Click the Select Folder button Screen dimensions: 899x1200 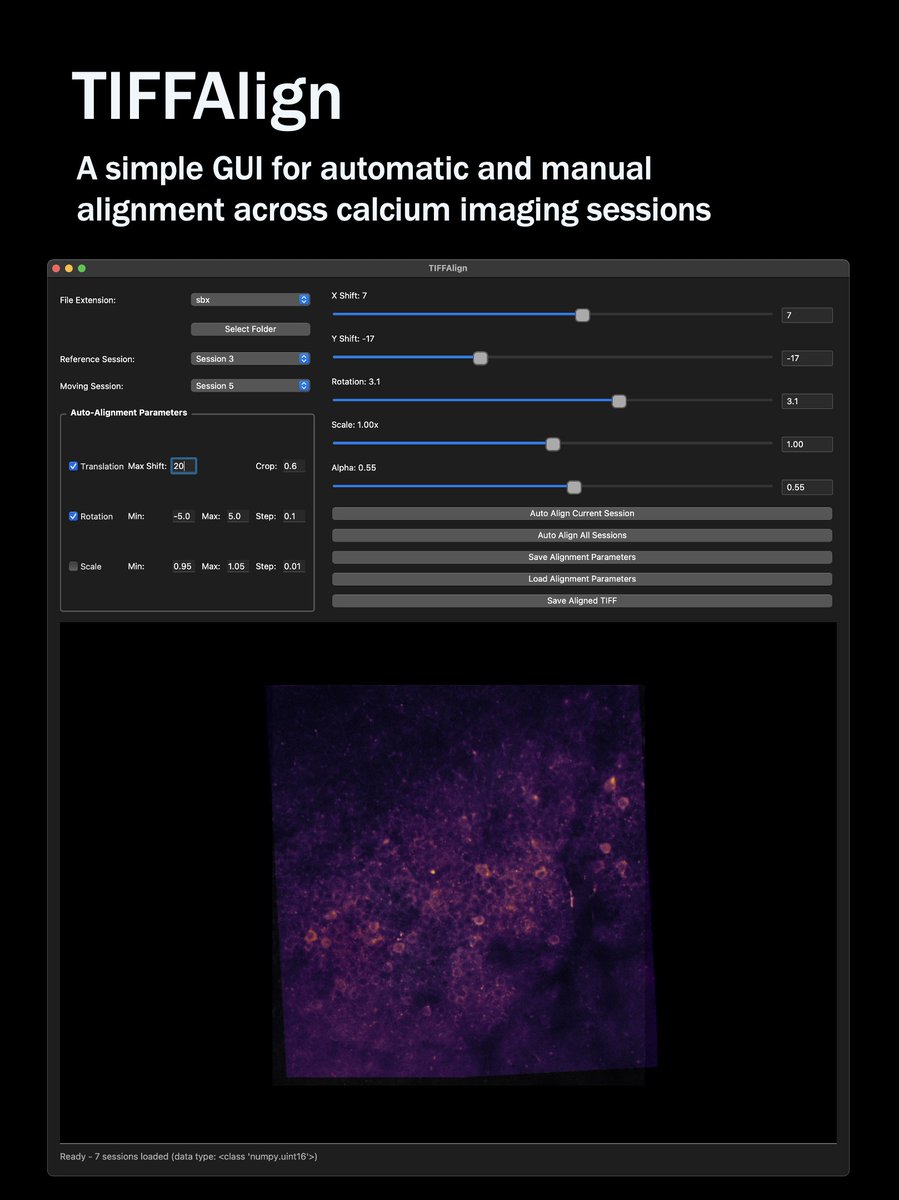click(x=250, y=329)
